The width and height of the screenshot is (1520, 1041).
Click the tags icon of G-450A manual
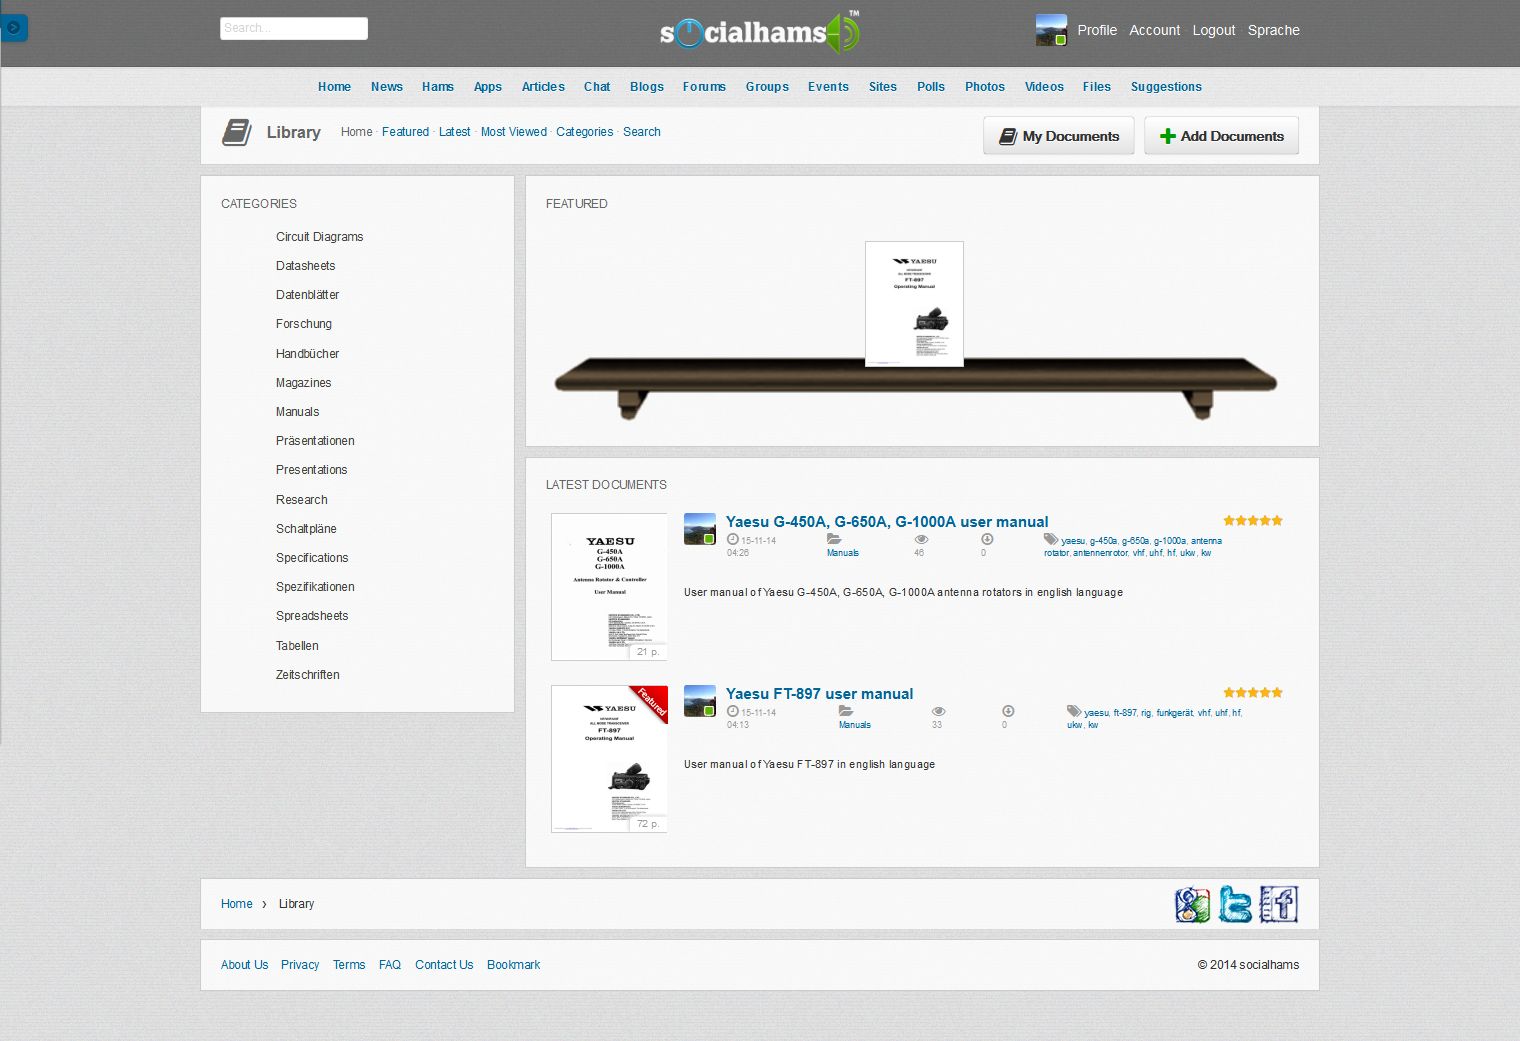pos(1051,539)
